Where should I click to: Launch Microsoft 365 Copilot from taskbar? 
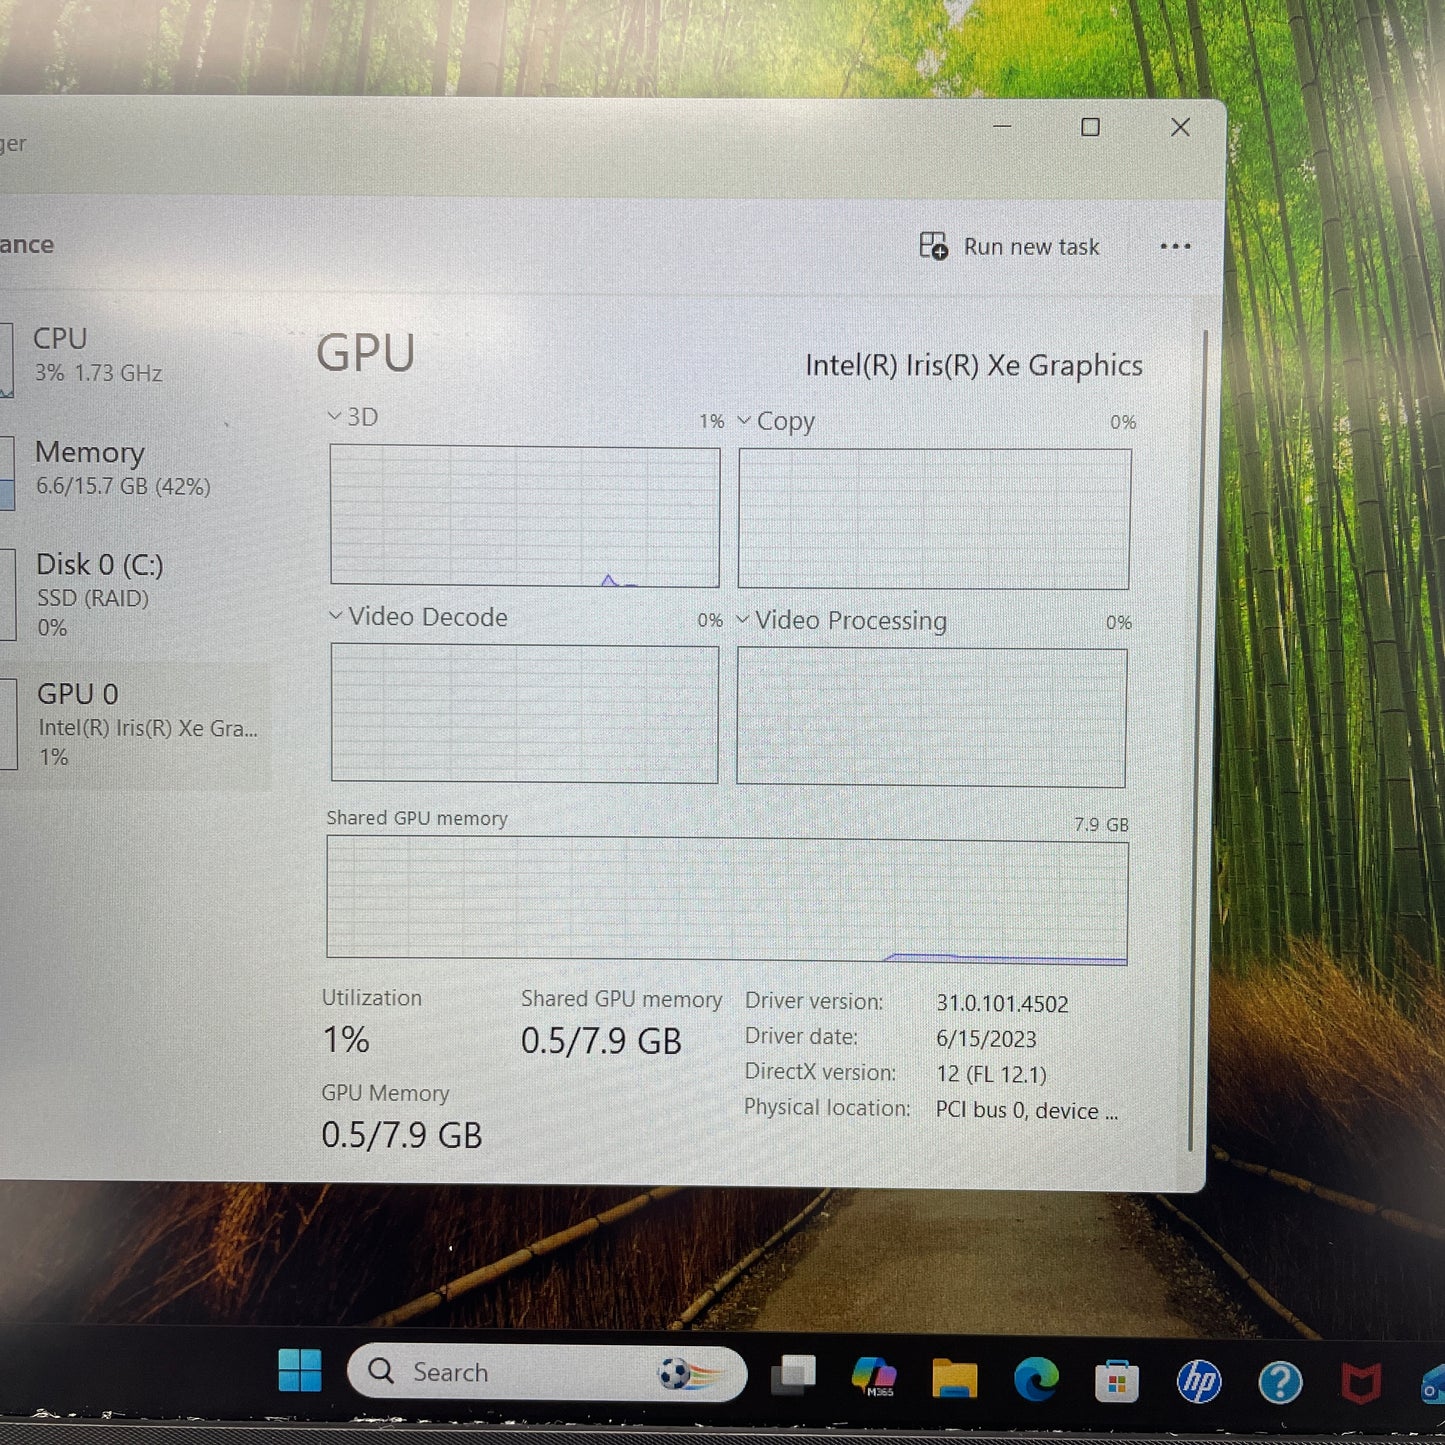[x=874, y=1377]
